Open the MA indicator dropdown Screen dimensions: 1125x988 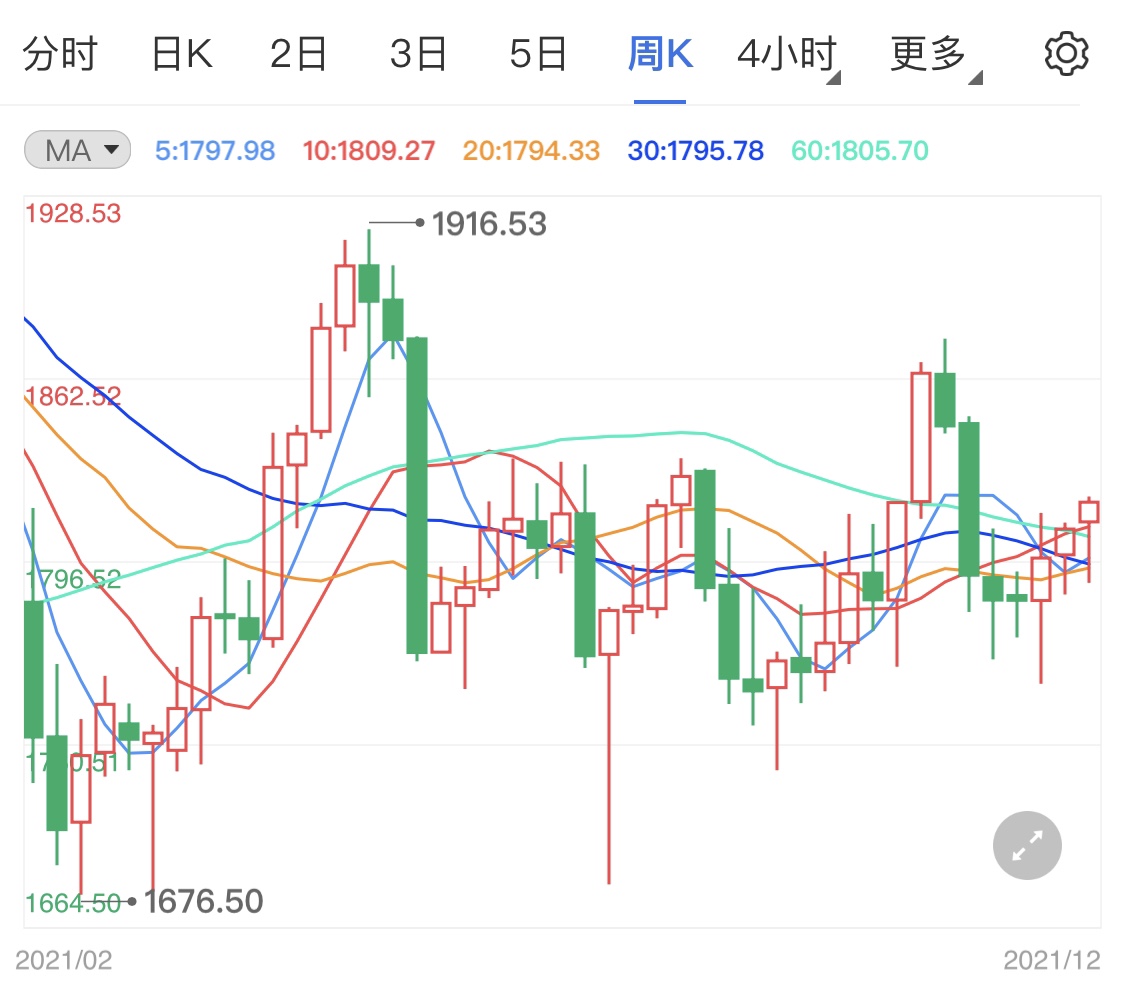point(77,150)
